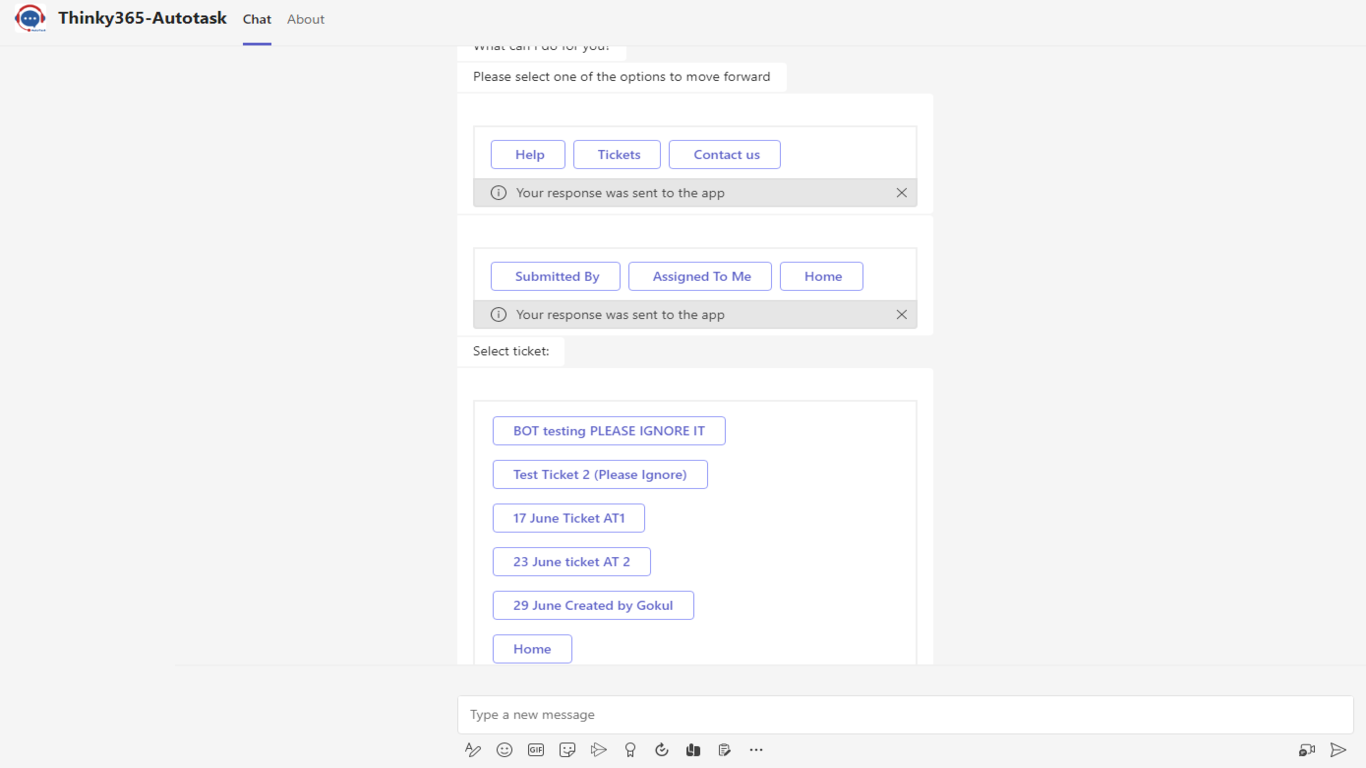This screenshot has height=768, width=1366.
Task: Click the "Type a new message" field
Action: coord(905,715)
